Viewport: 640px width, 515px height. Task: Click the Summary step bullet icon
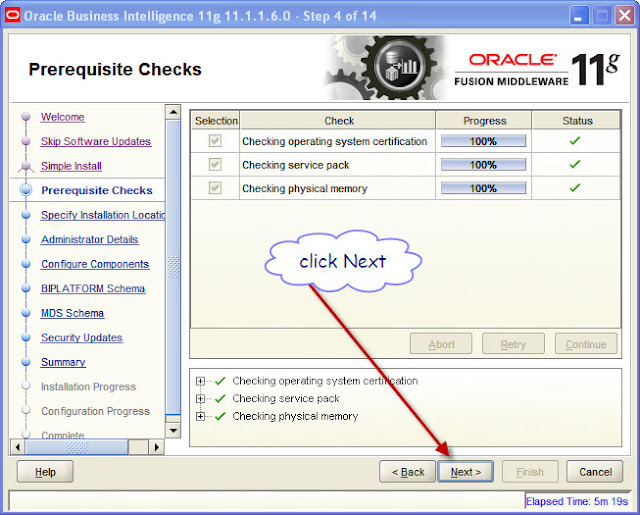click(x=26, y=362)
